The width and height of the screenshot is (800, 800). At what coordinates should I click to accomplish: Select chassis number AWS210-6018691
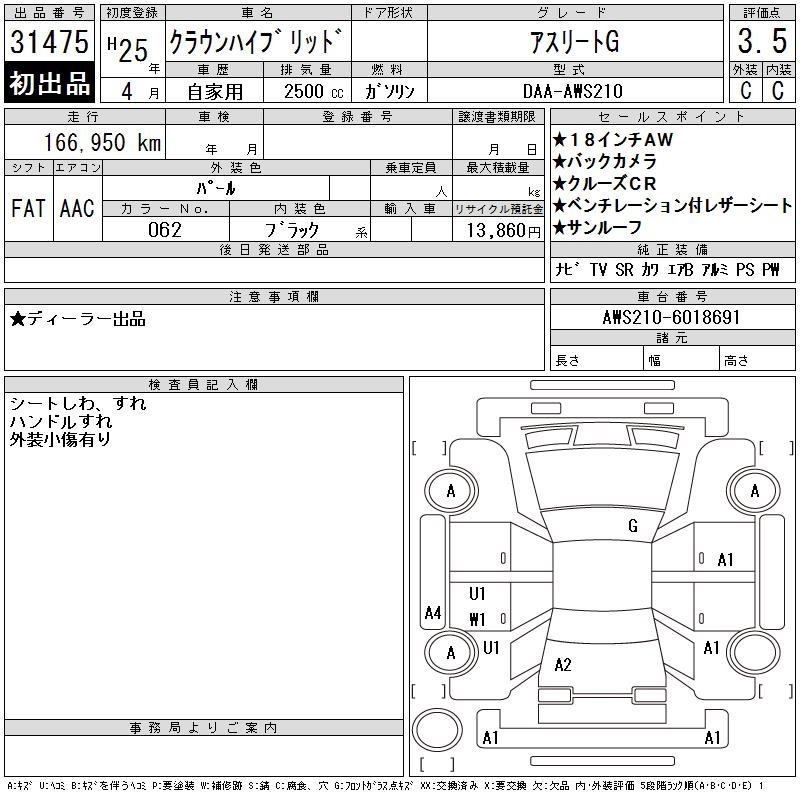(x=671, y=317)
